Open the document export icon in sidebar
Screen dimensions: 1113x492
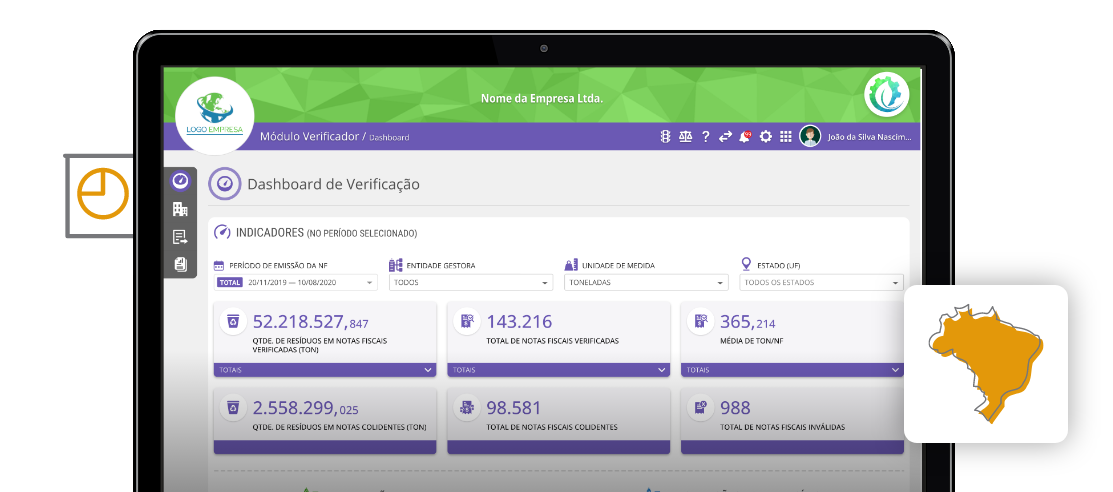coord(180,237)
